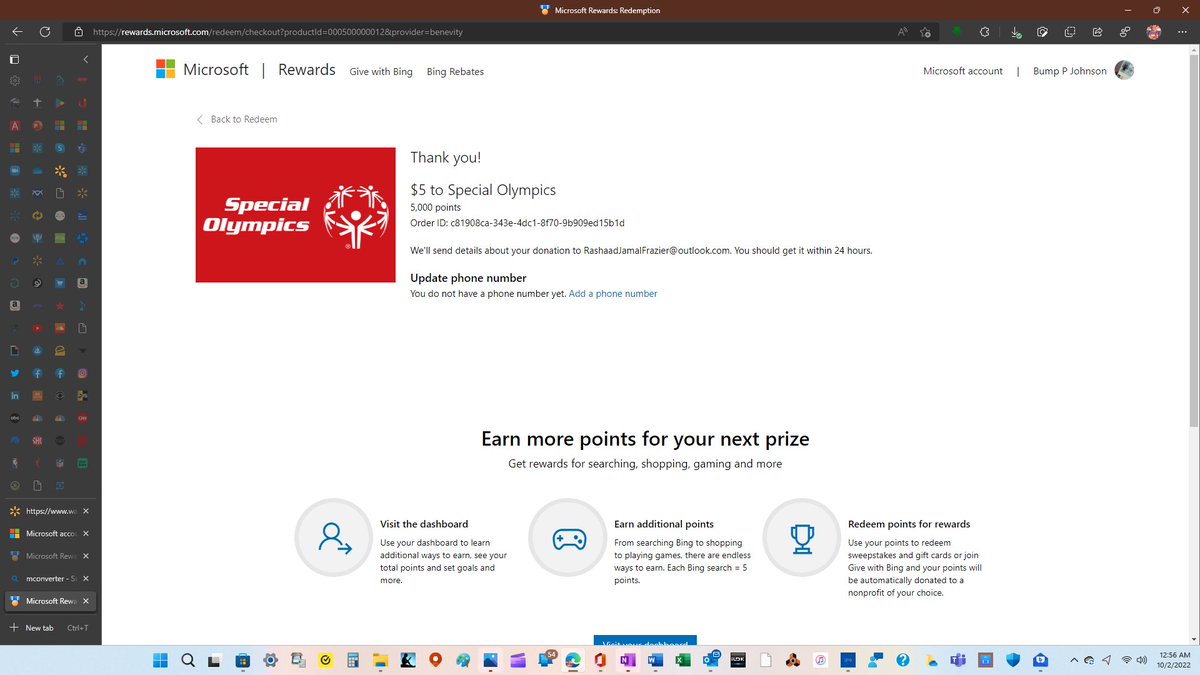Open the Microsoft account link
Image resolution: width=1200 pixels, height=675 pixels.
click(x=963, y=71)
